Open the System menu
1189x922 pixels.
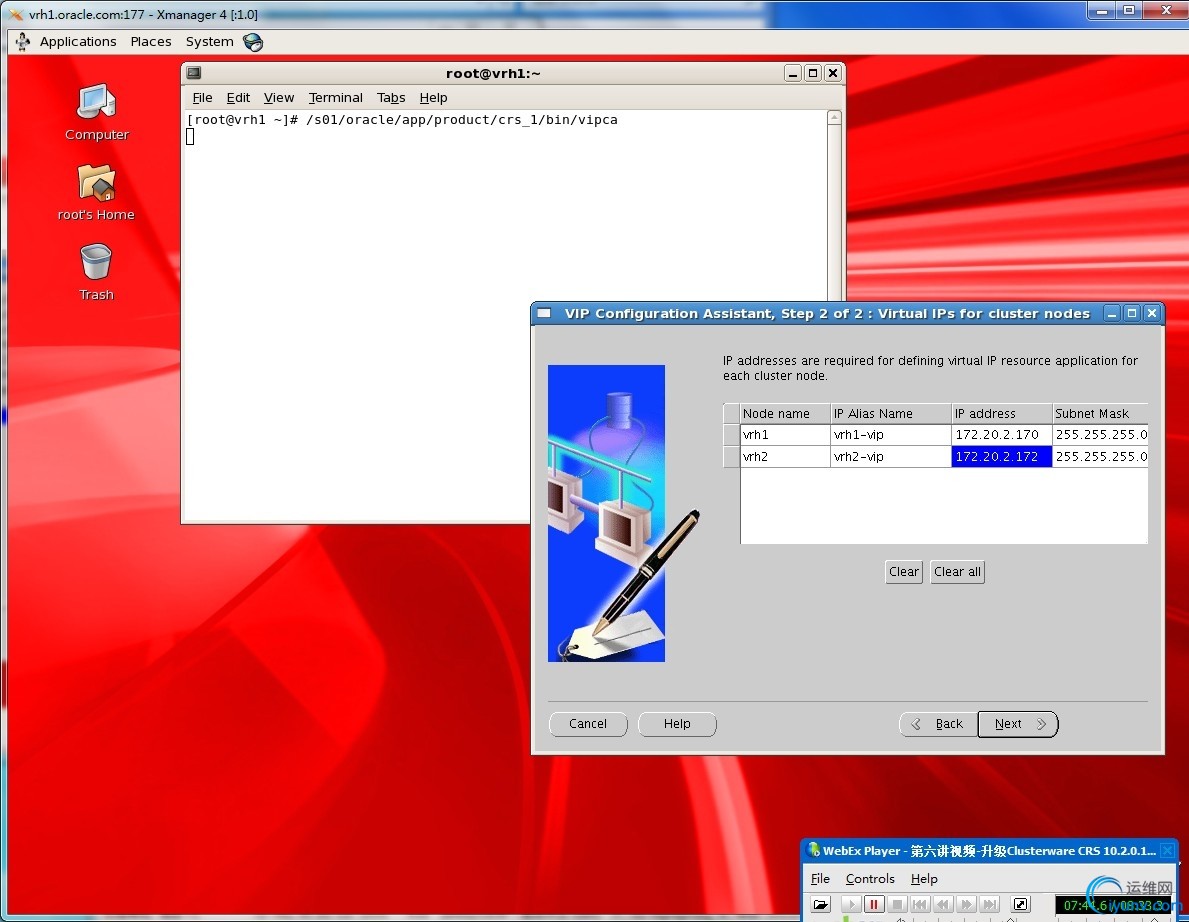(209, 42)
